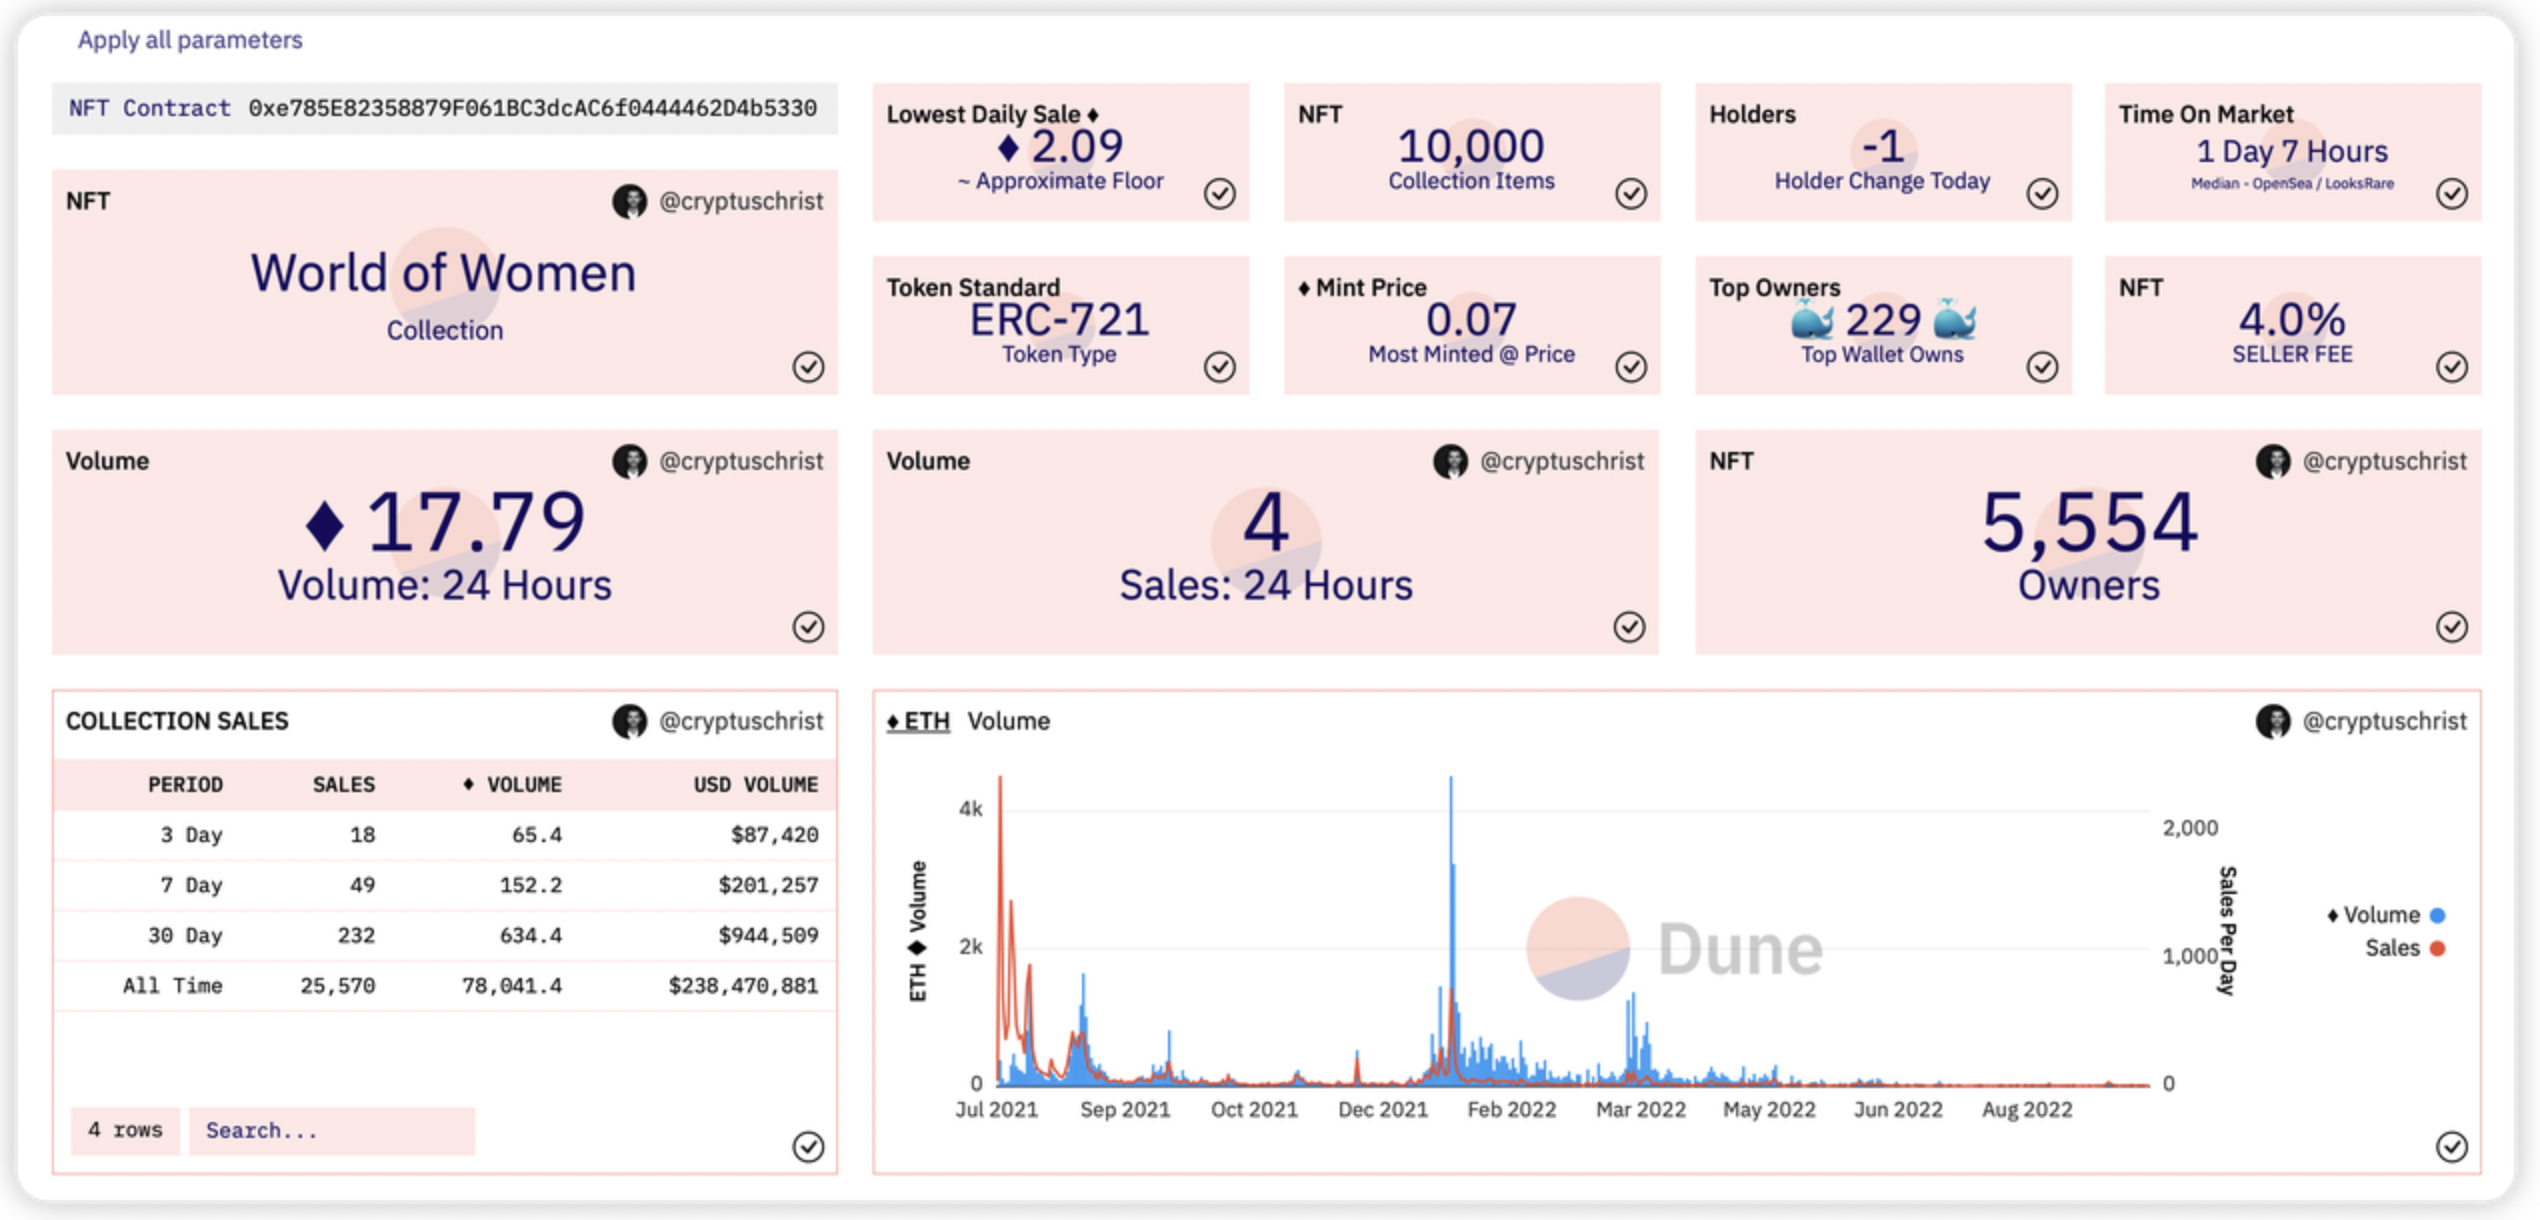Image resolution: width=2540 pixels, height=1220 pixels.
Task: Open author avatar on ETH Volume chart
Action: tap(2273, 721)
